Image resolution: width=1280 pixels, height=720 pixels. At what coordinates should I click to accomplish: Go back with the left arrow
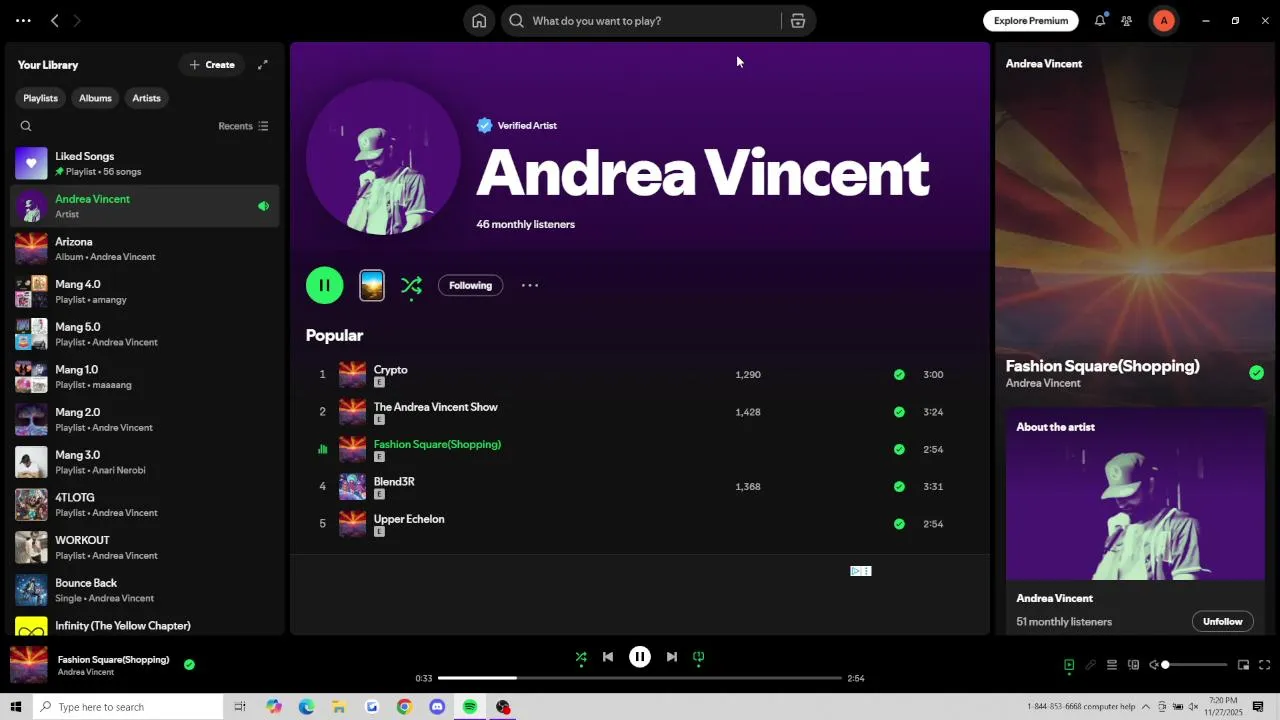[55, 21]
